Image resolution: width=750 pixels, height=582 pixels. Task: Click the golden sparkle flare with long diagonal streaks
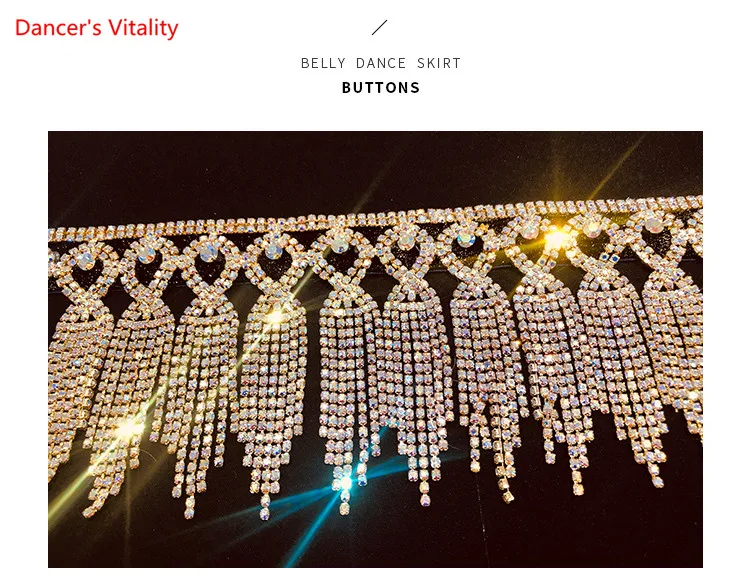127,429
